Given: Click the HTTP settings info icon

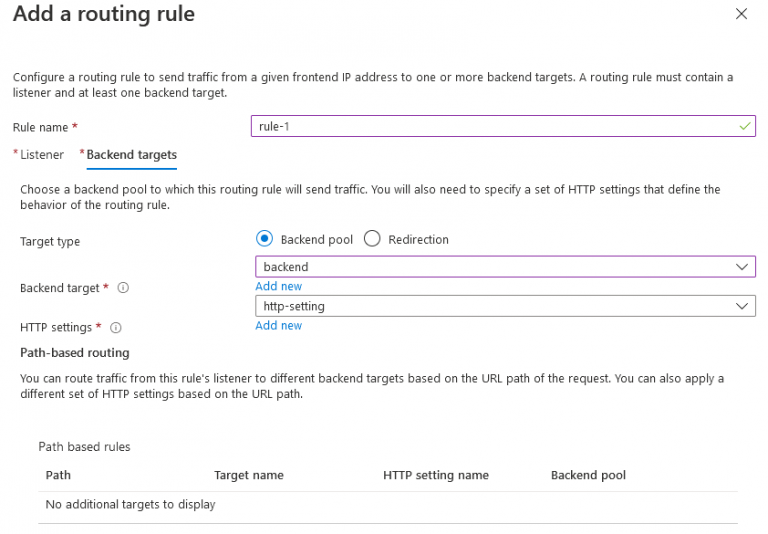Looking at the screenshot, I should (116, 328).
